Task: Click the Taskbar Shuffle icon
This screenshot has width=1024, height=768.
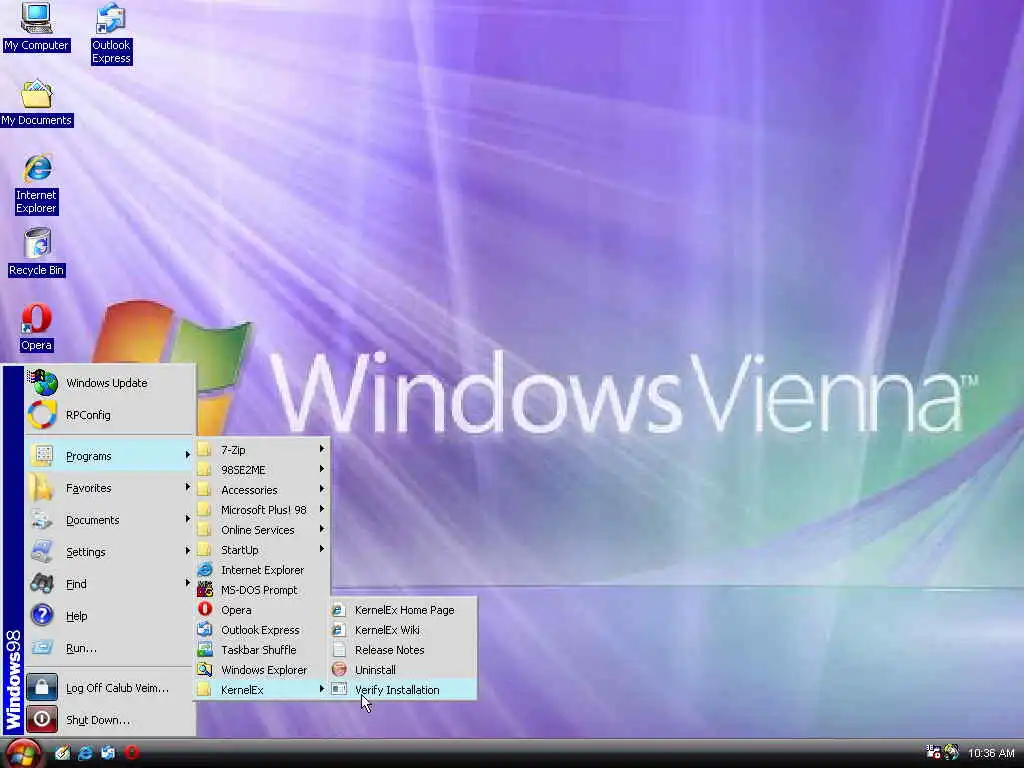Action: [205, 650]
